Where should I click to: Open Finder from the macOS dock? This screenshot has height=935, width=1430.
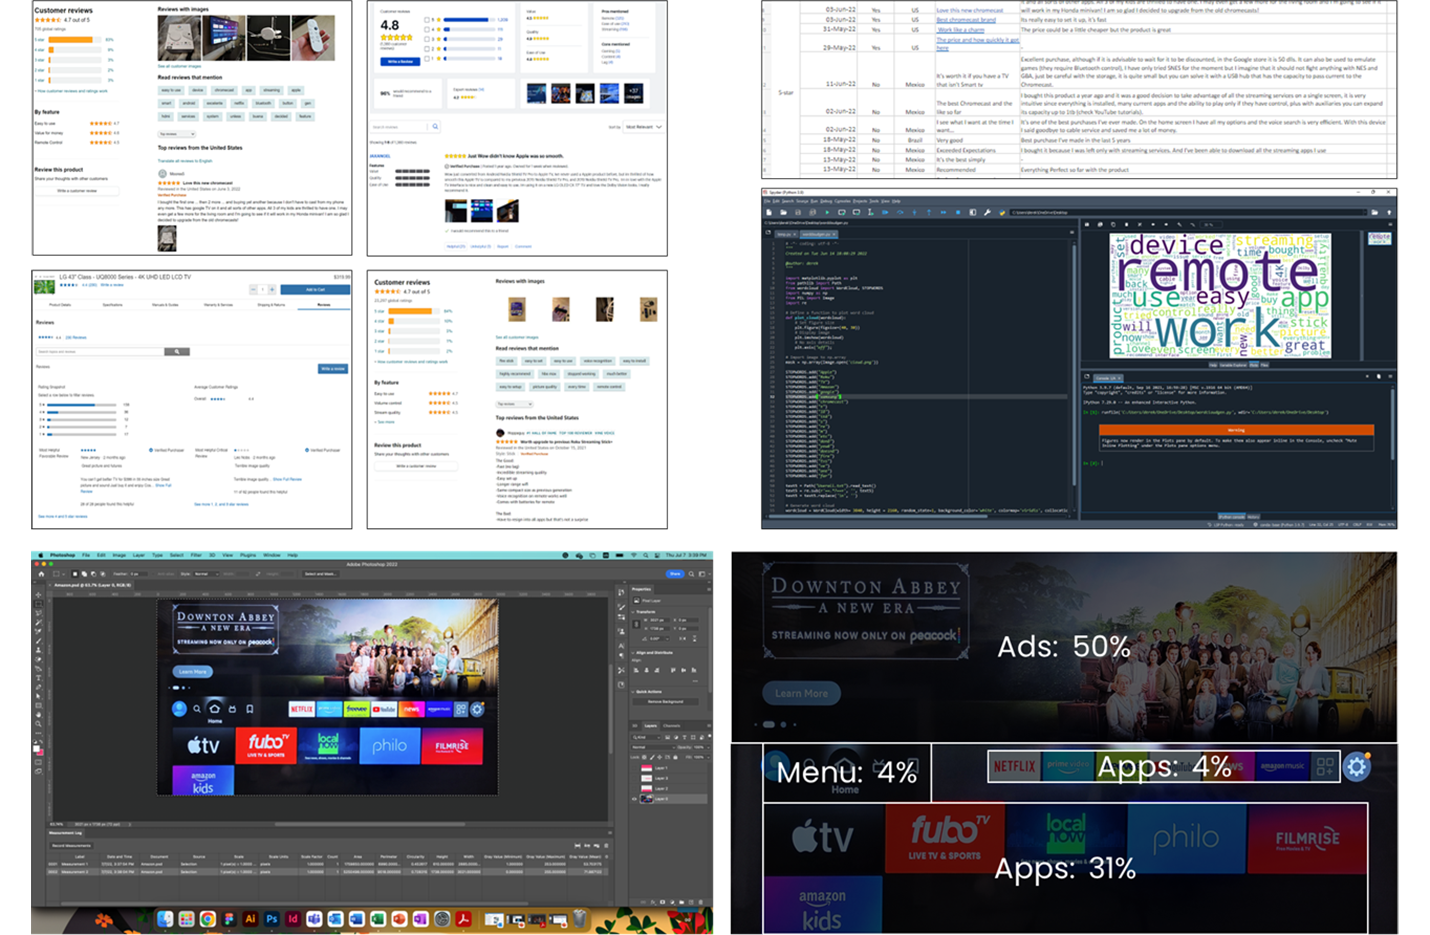pos(165,919)
